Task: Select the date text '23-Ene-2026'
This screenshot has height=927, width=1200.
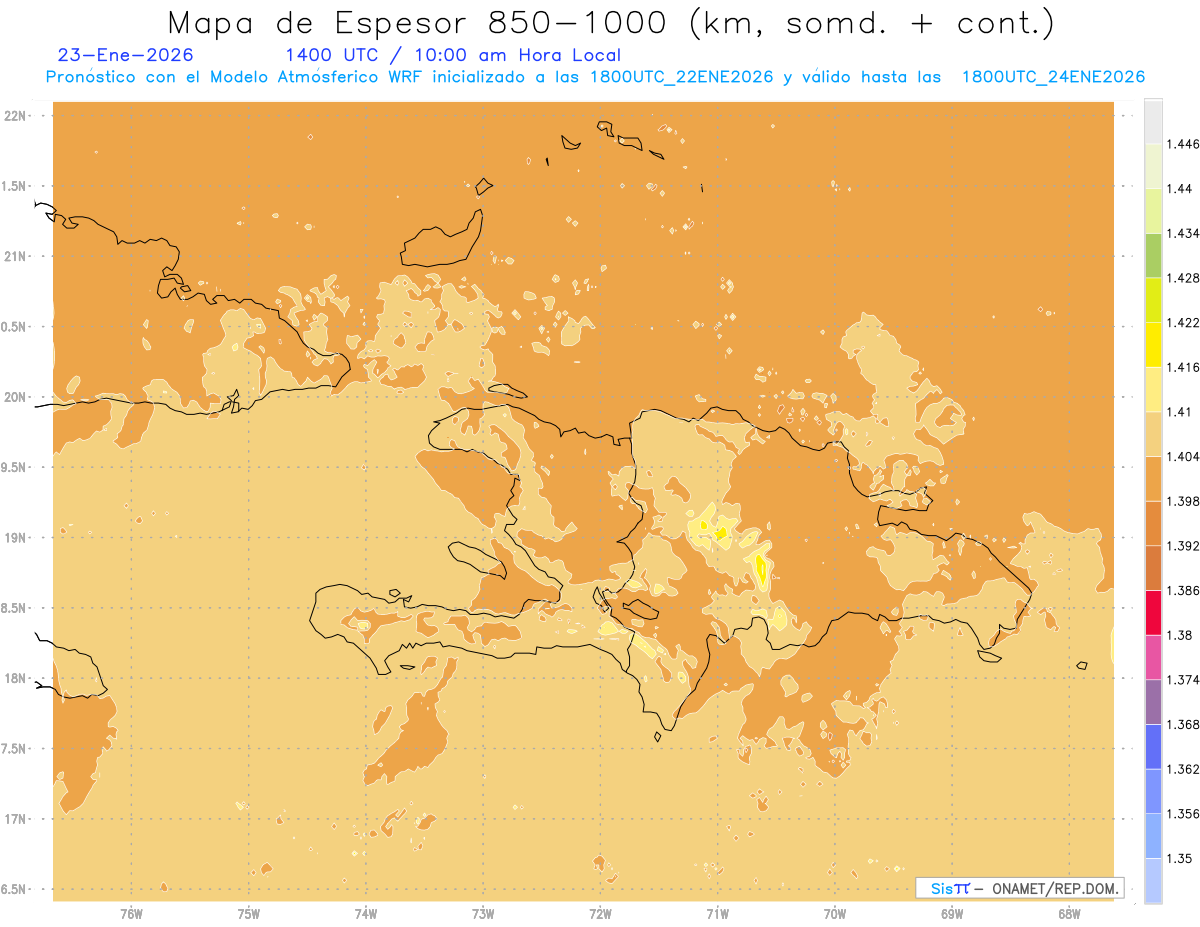Action: (126, 56)
